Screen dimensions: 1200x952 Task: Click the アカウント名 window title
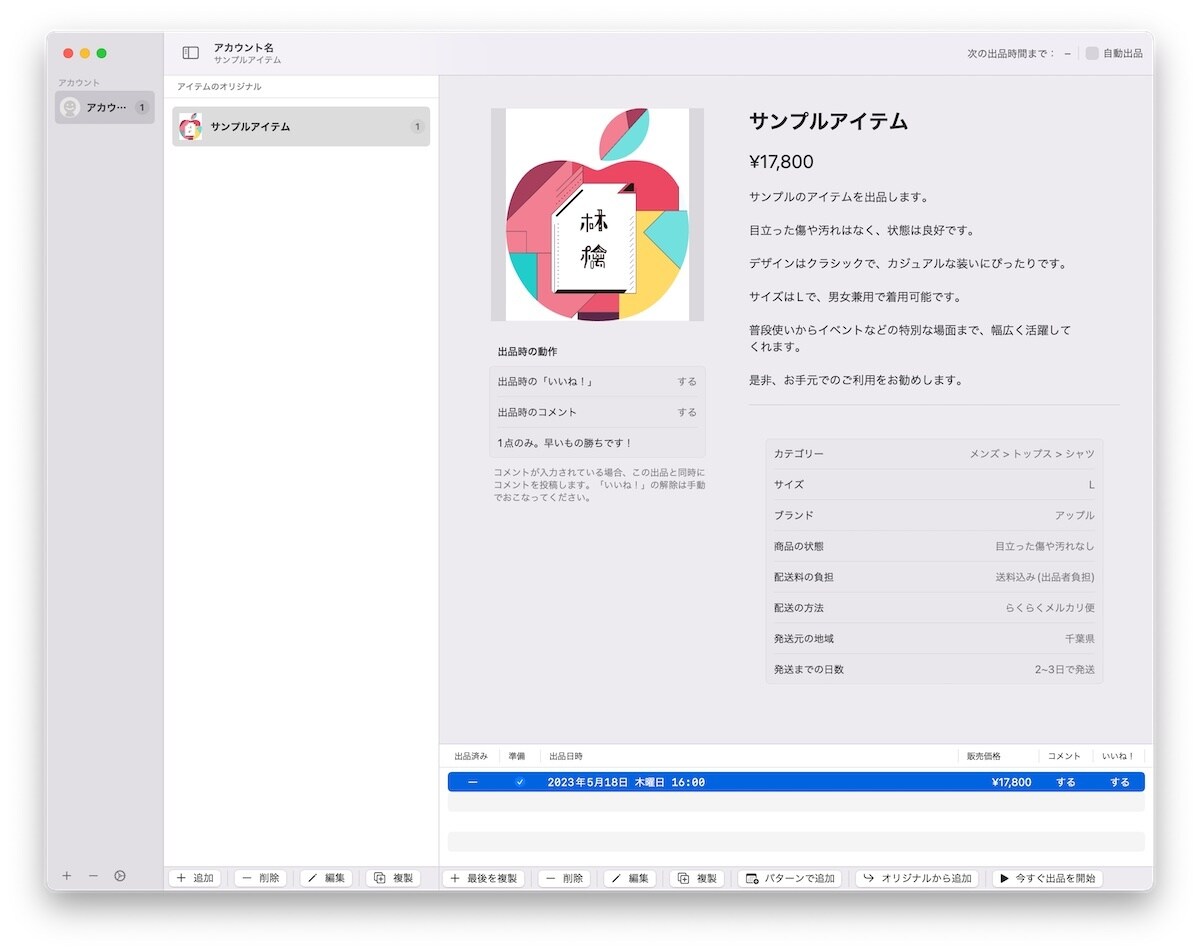coord(243,47)
